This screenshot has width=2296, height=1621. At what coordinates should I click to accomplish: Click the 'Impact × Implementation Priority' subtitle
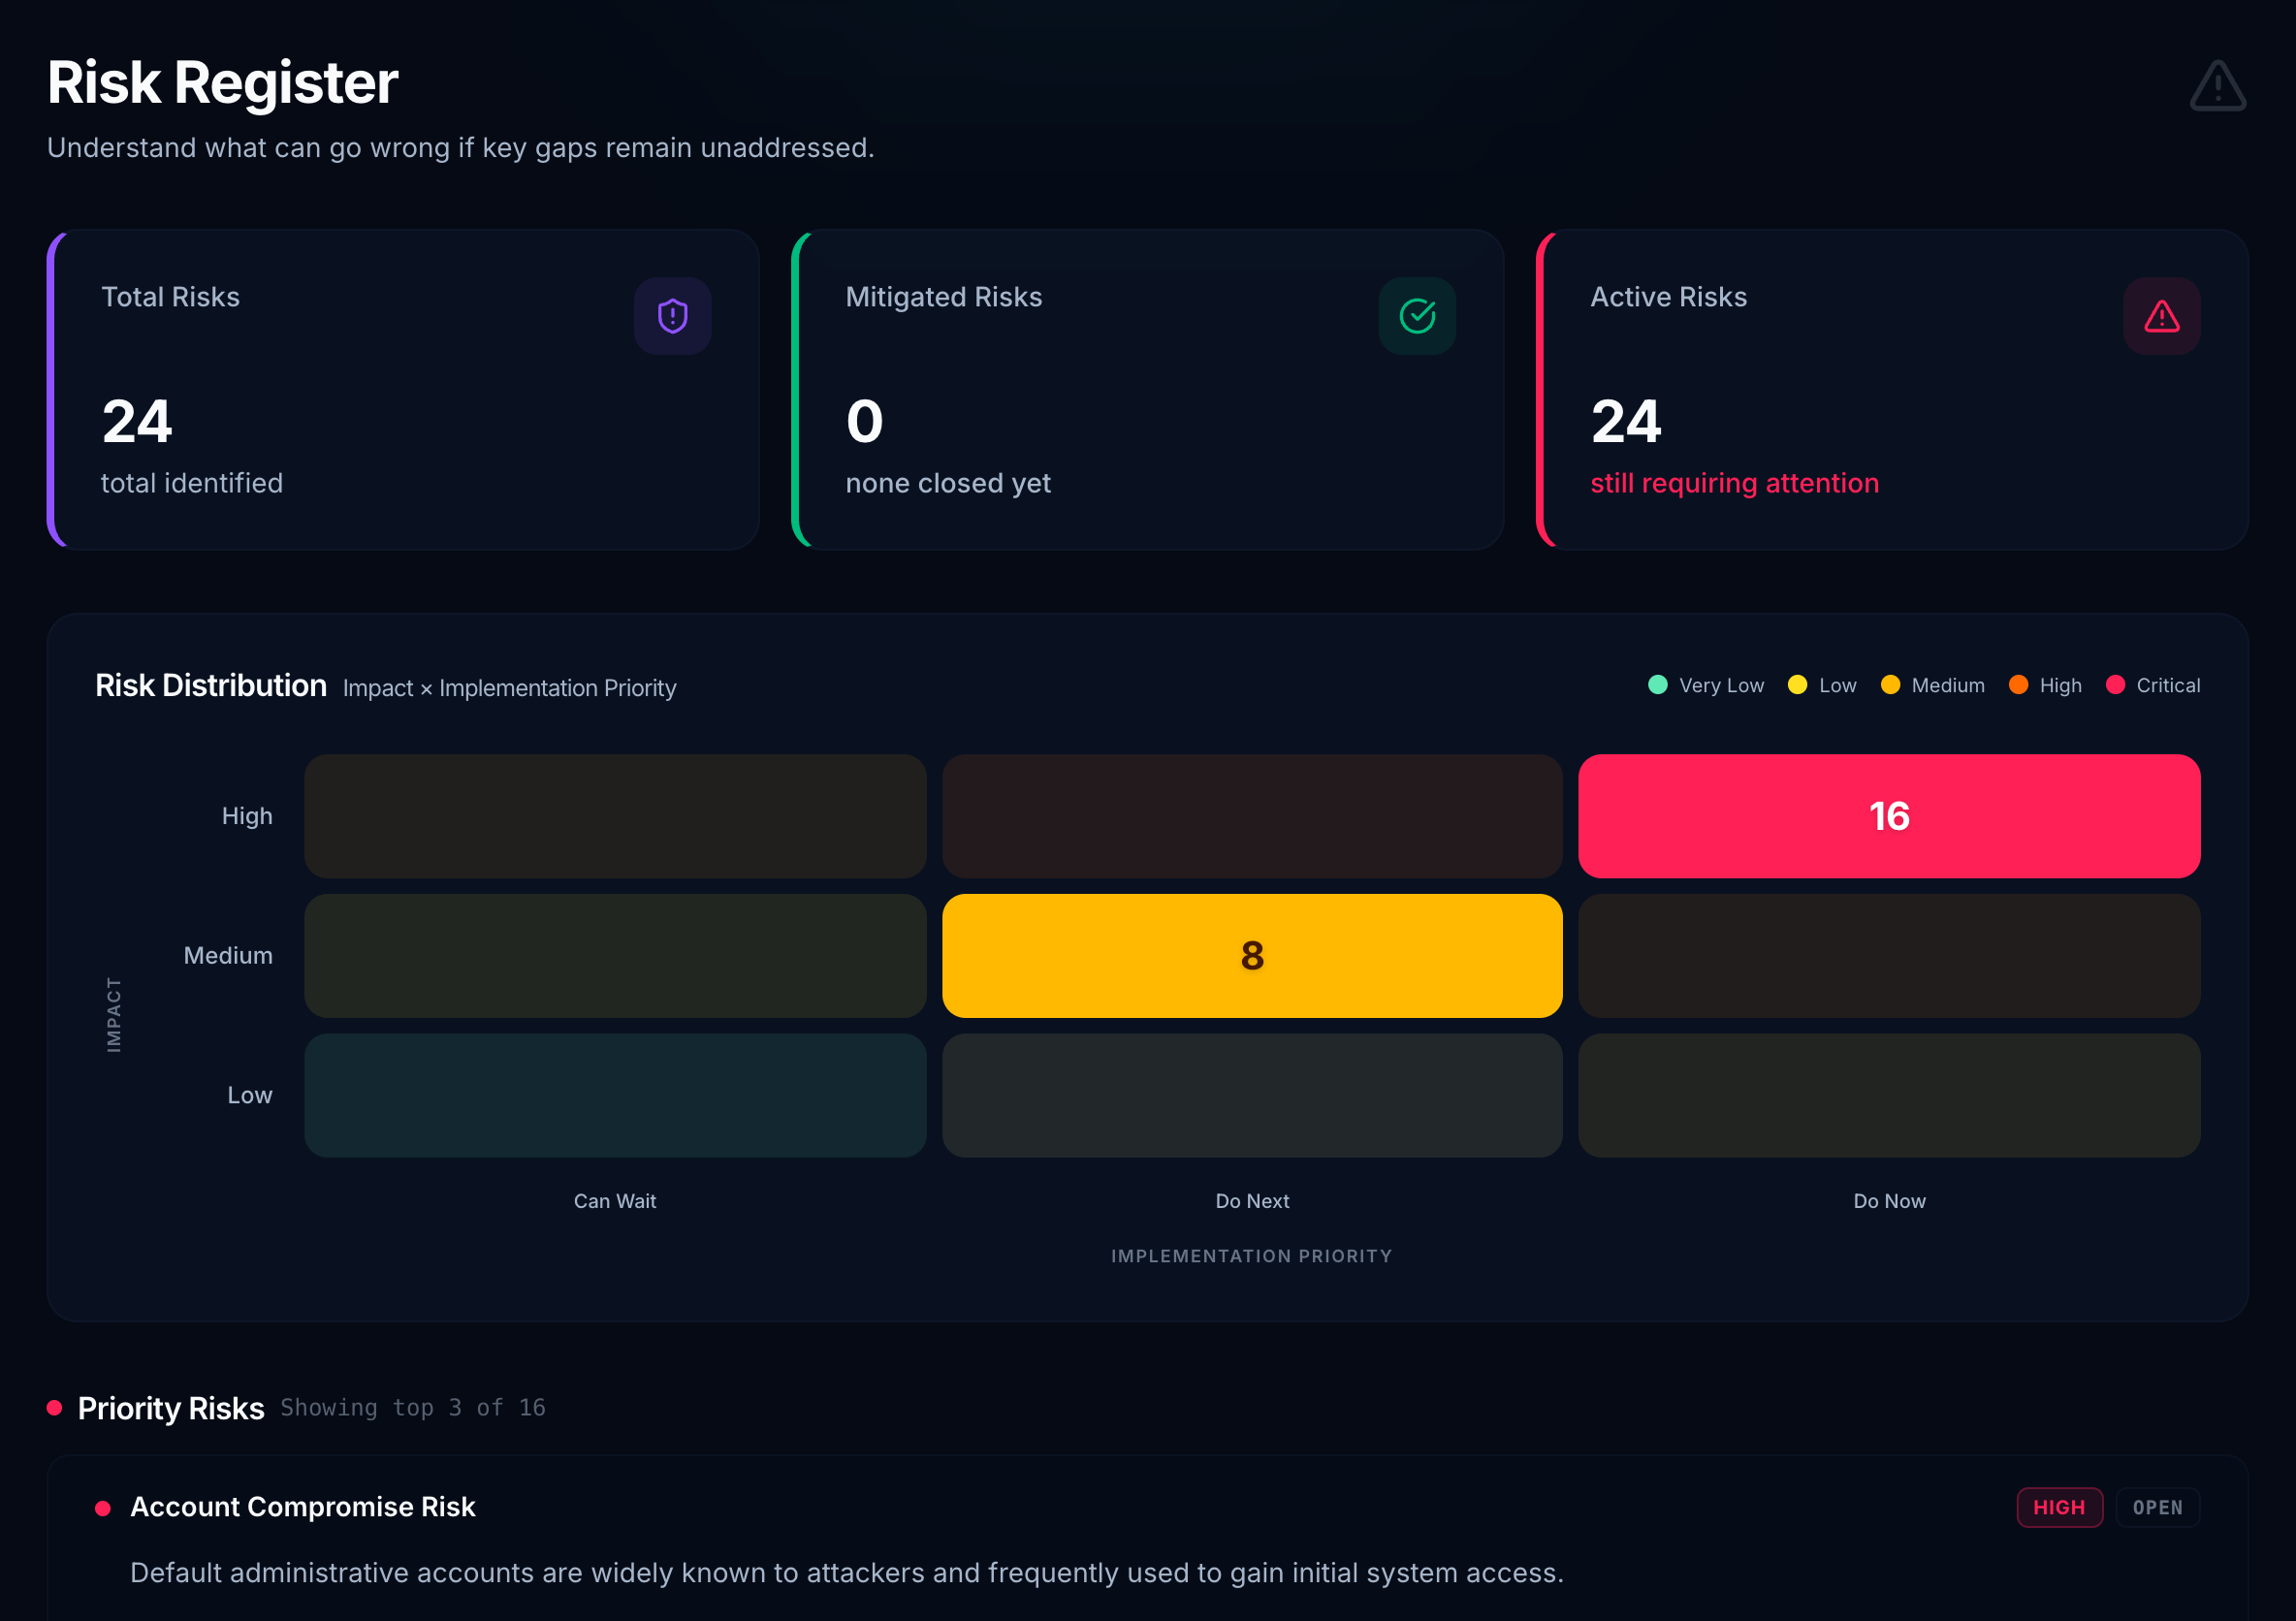(x=509, y=688)
